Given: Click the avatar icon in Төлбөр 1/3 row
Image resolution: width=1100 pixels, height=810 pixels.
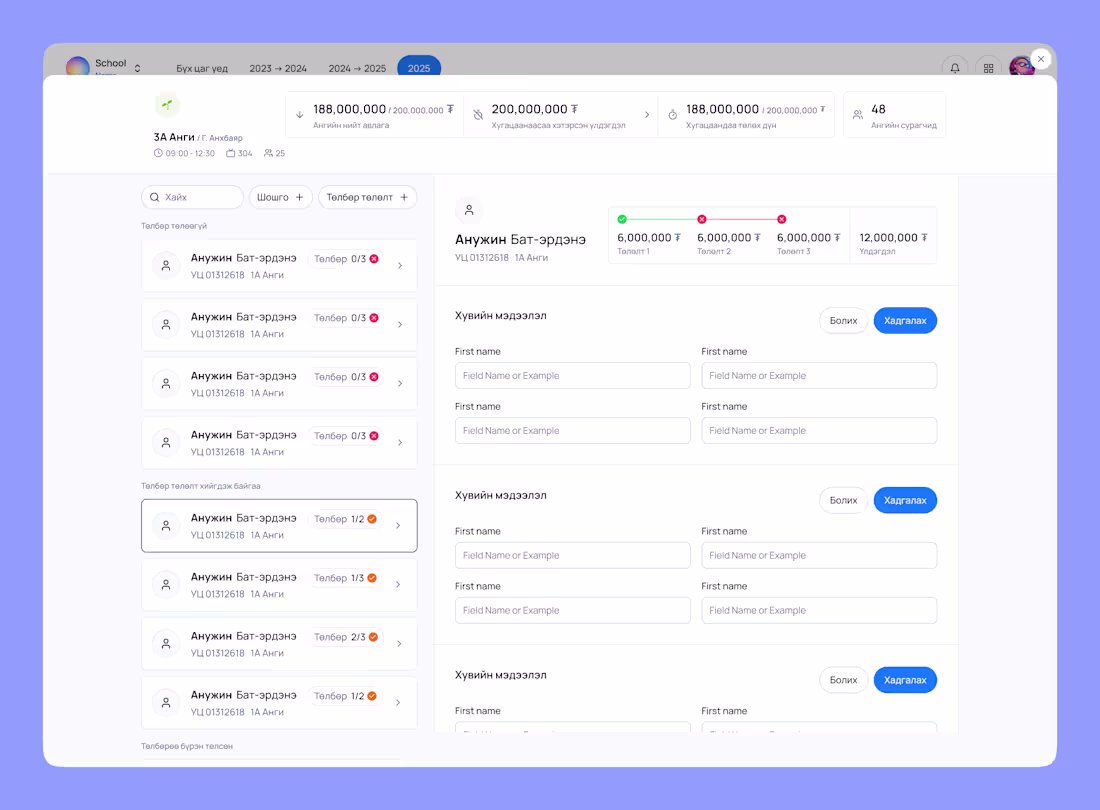Looking at the screenshot, I should click(166, 585).
